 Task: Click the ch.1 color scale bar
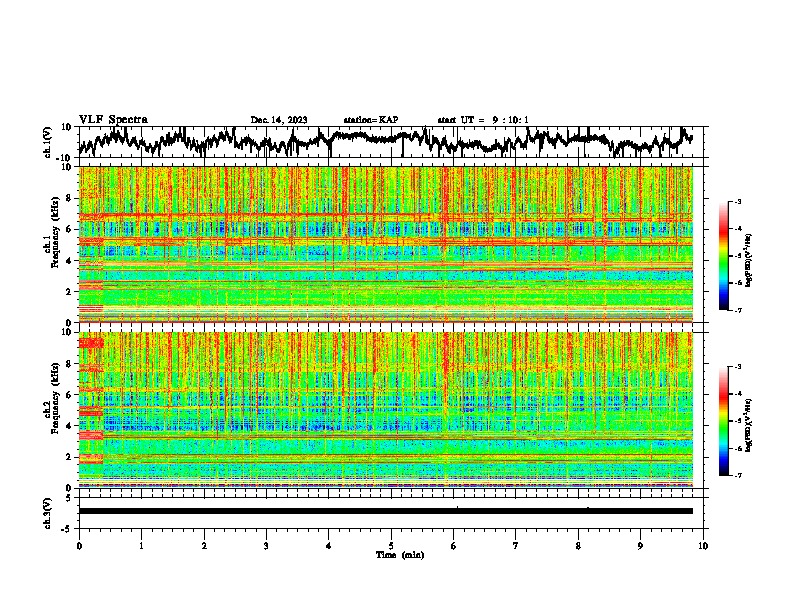724,256
